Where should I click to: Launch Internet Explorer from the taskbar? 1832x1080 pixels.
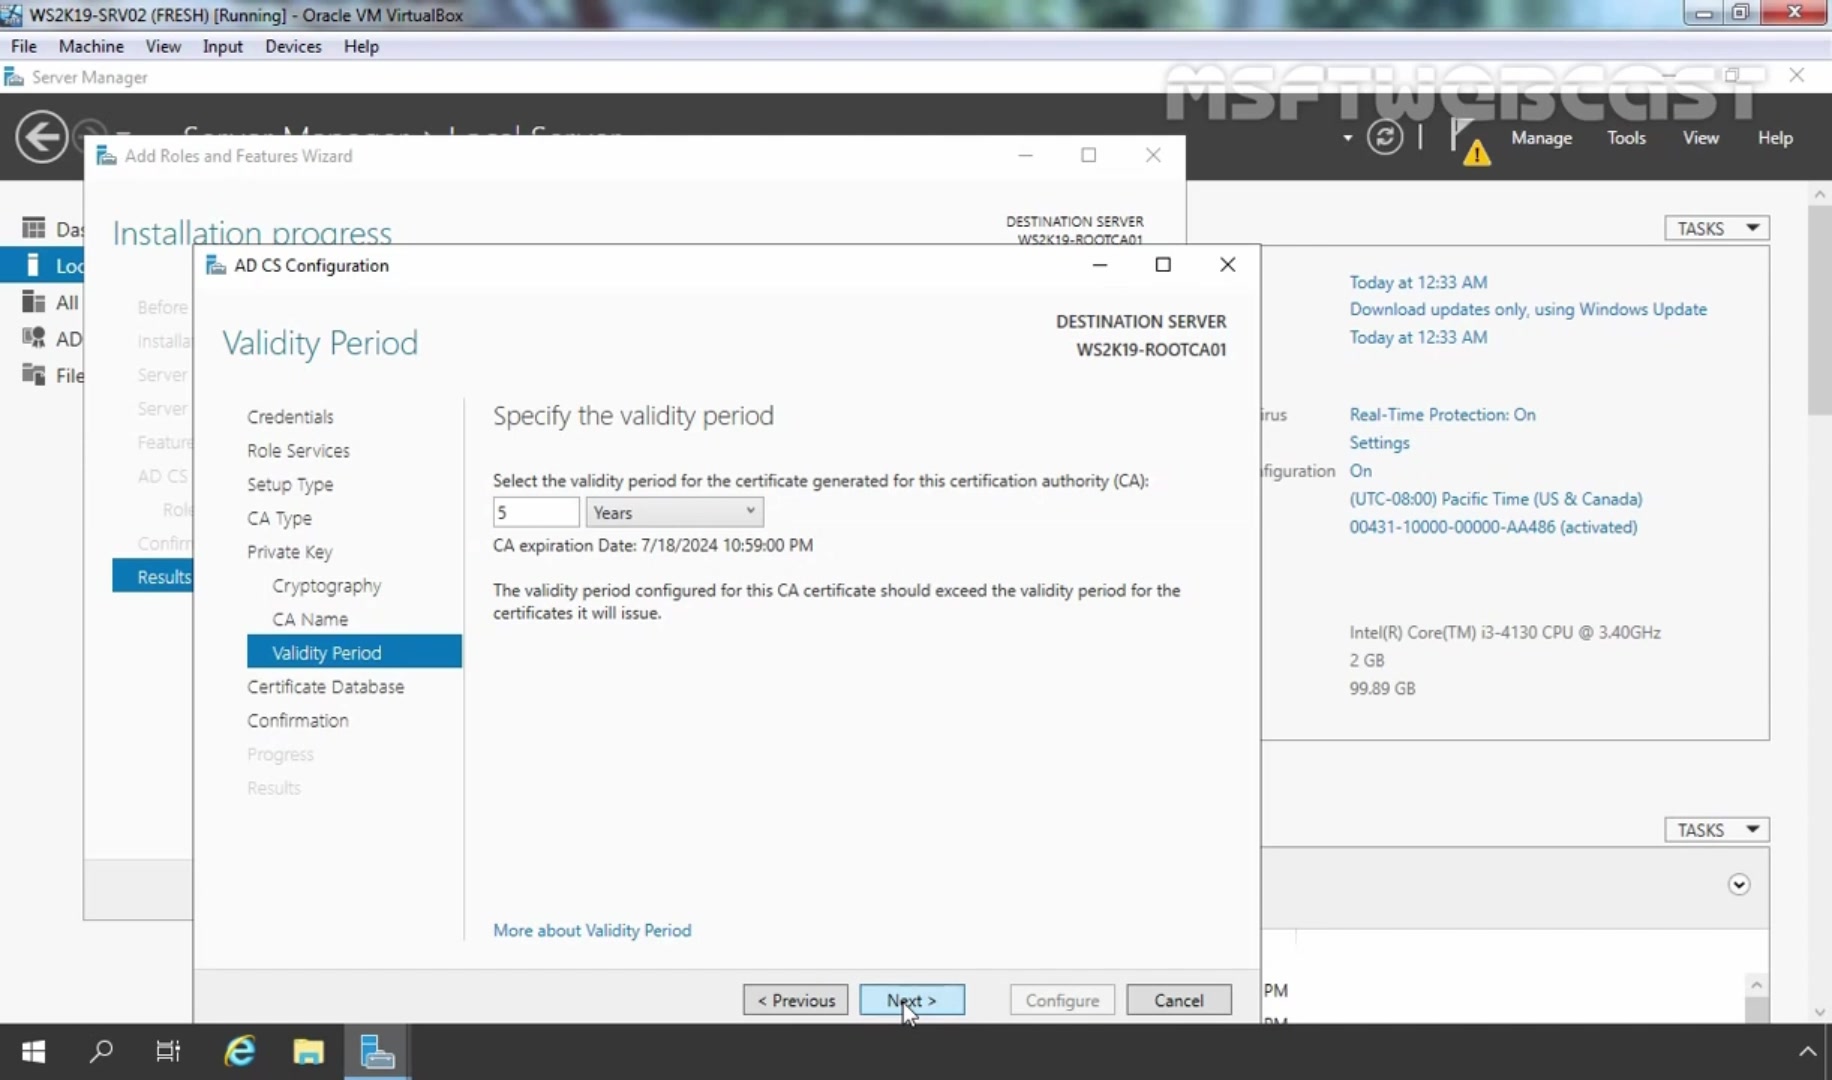tap(240, 1051)
